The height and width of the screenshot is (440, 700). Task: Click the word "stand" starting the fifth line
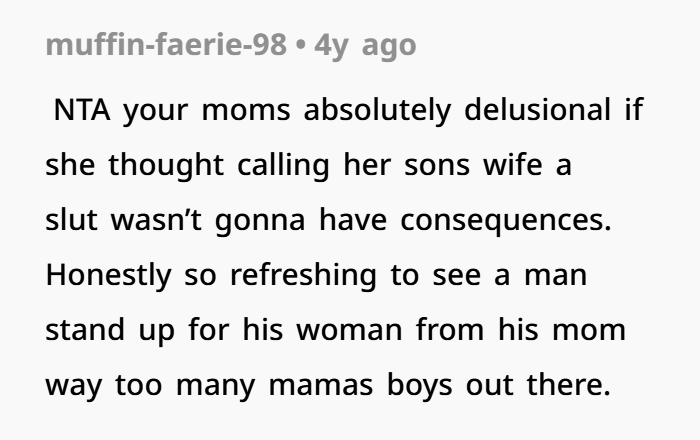click(x=80, y=328)
